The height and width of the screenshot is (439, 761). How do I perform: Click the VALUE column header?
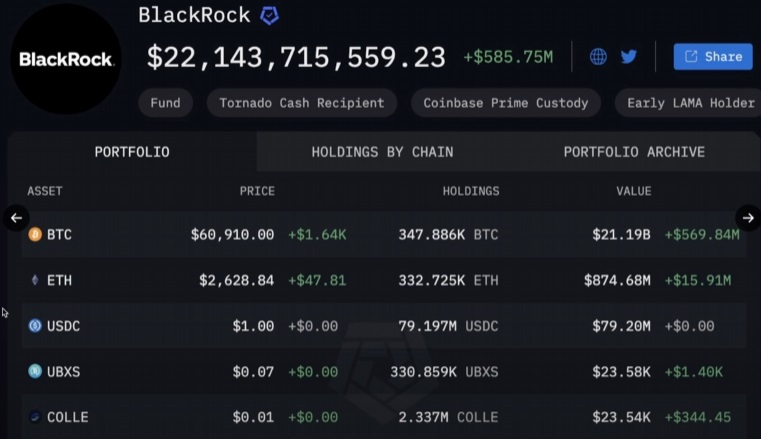(634, 191)
